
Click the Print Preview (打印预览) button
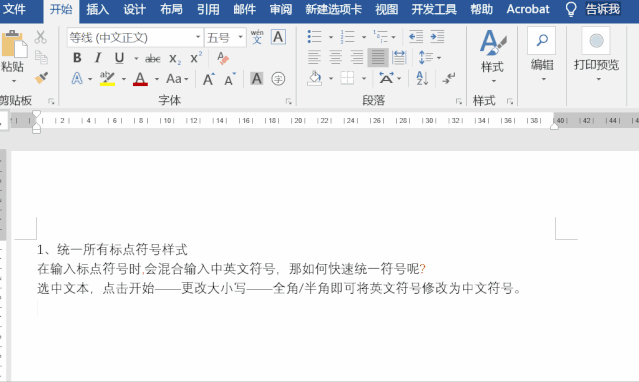(596, 55)
